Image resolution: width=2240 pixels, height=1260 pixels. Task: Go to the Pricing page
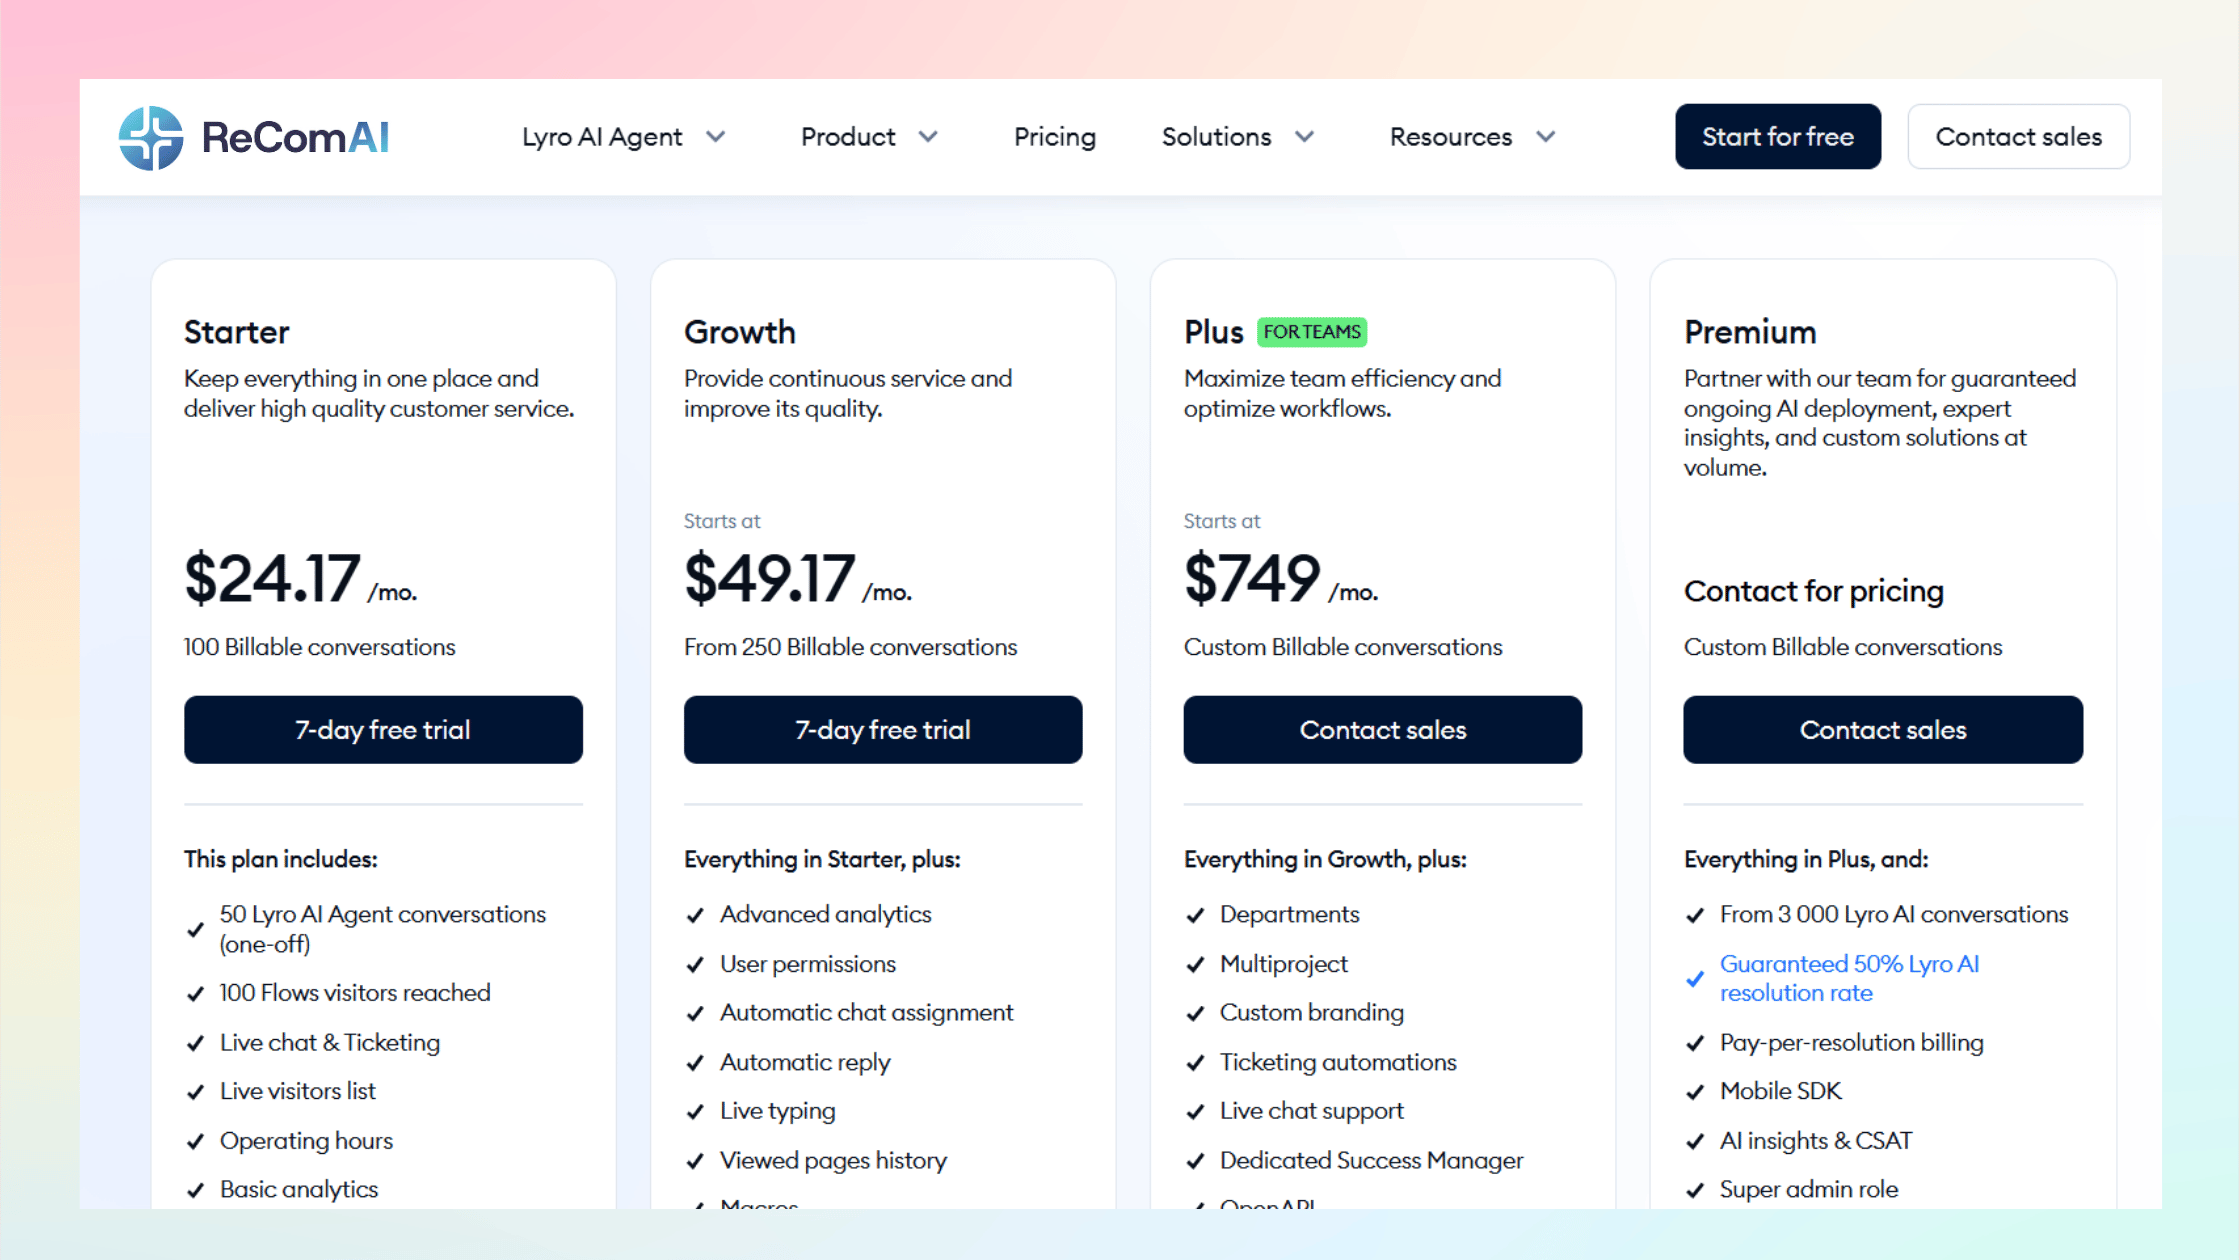(x=1055, y=137)
